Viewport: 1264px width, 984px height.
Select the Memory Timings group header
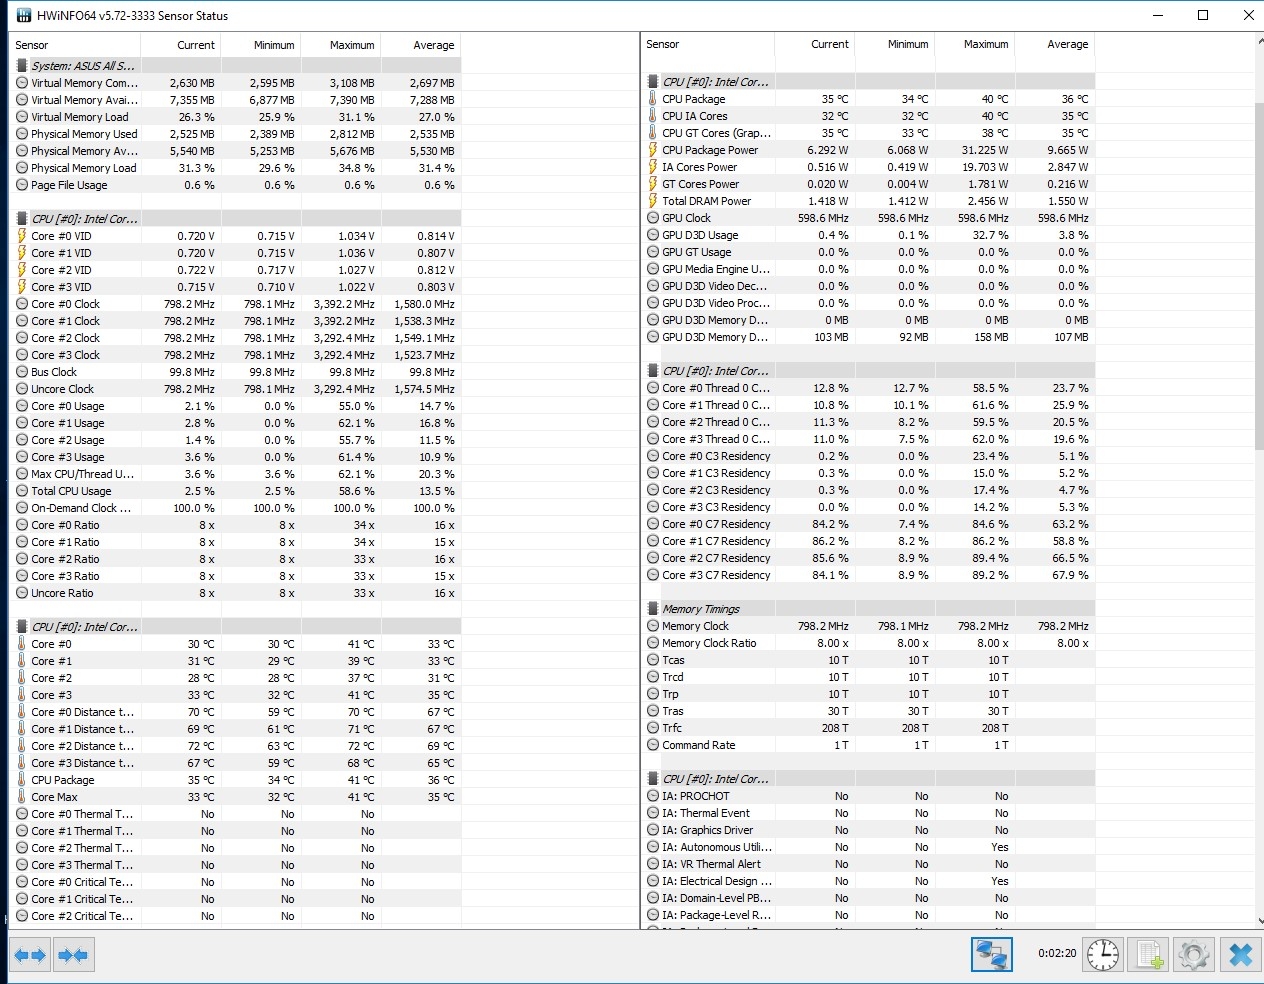[x=868, y=609]
